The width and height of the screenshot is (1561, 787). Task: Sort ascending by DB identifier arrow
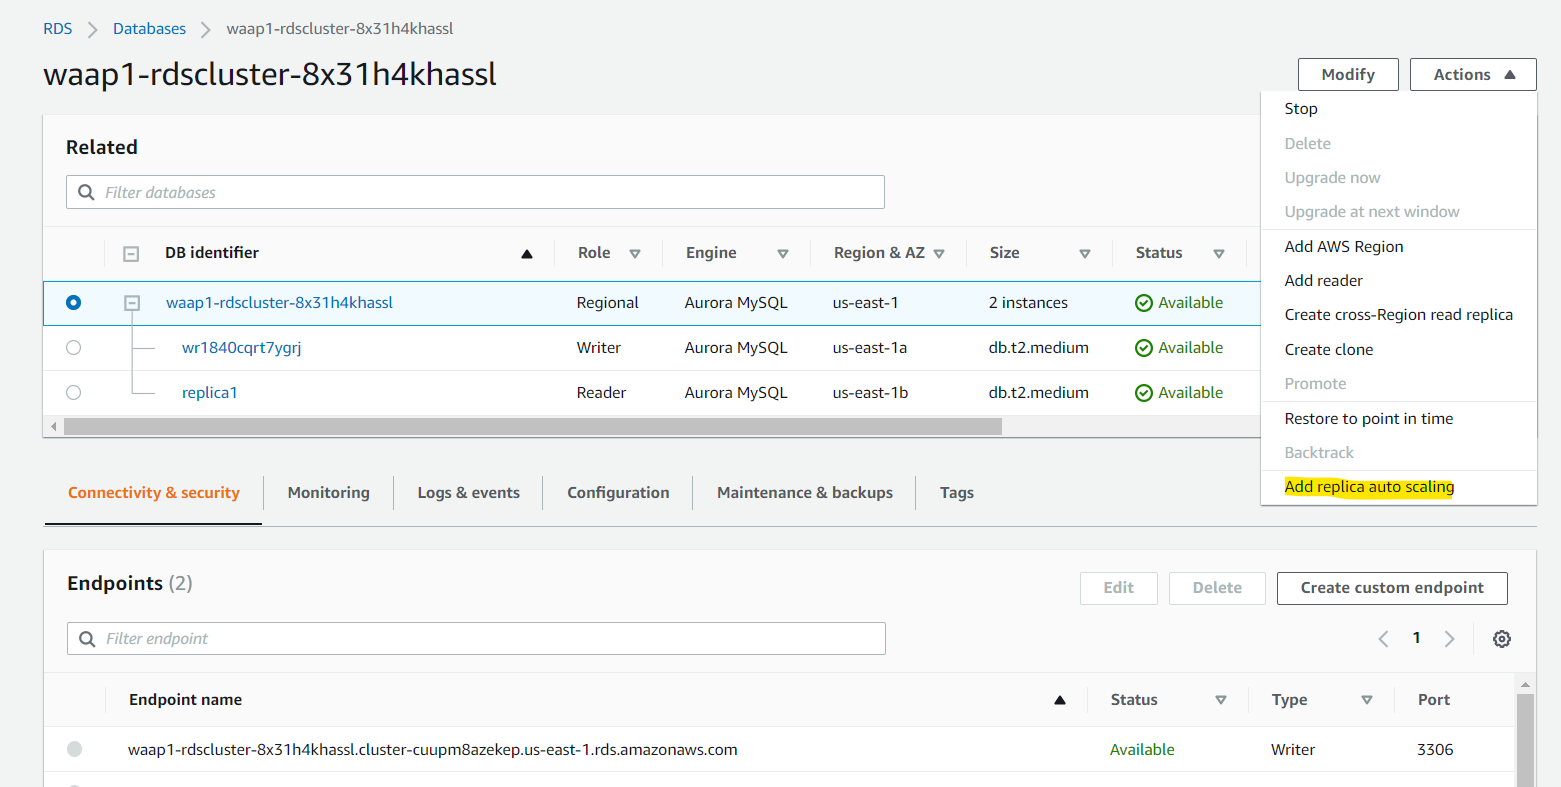[x=527, y=254]
